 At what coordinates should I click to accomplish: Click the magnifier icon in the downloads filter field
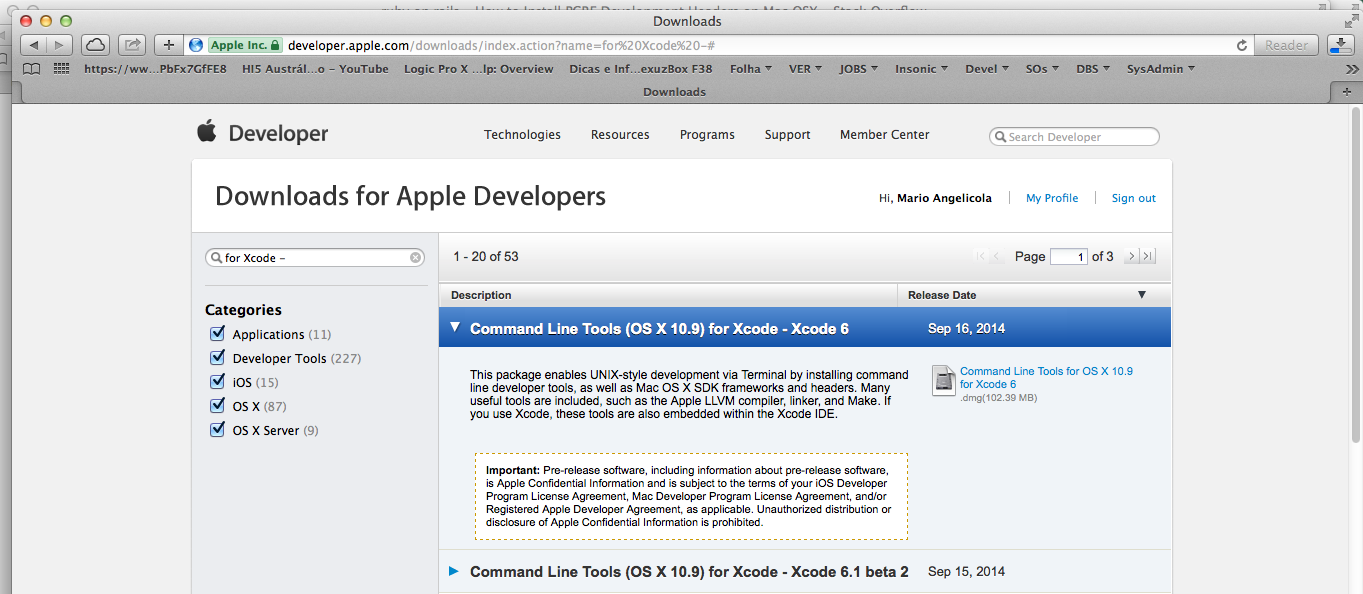coord(216,258)
